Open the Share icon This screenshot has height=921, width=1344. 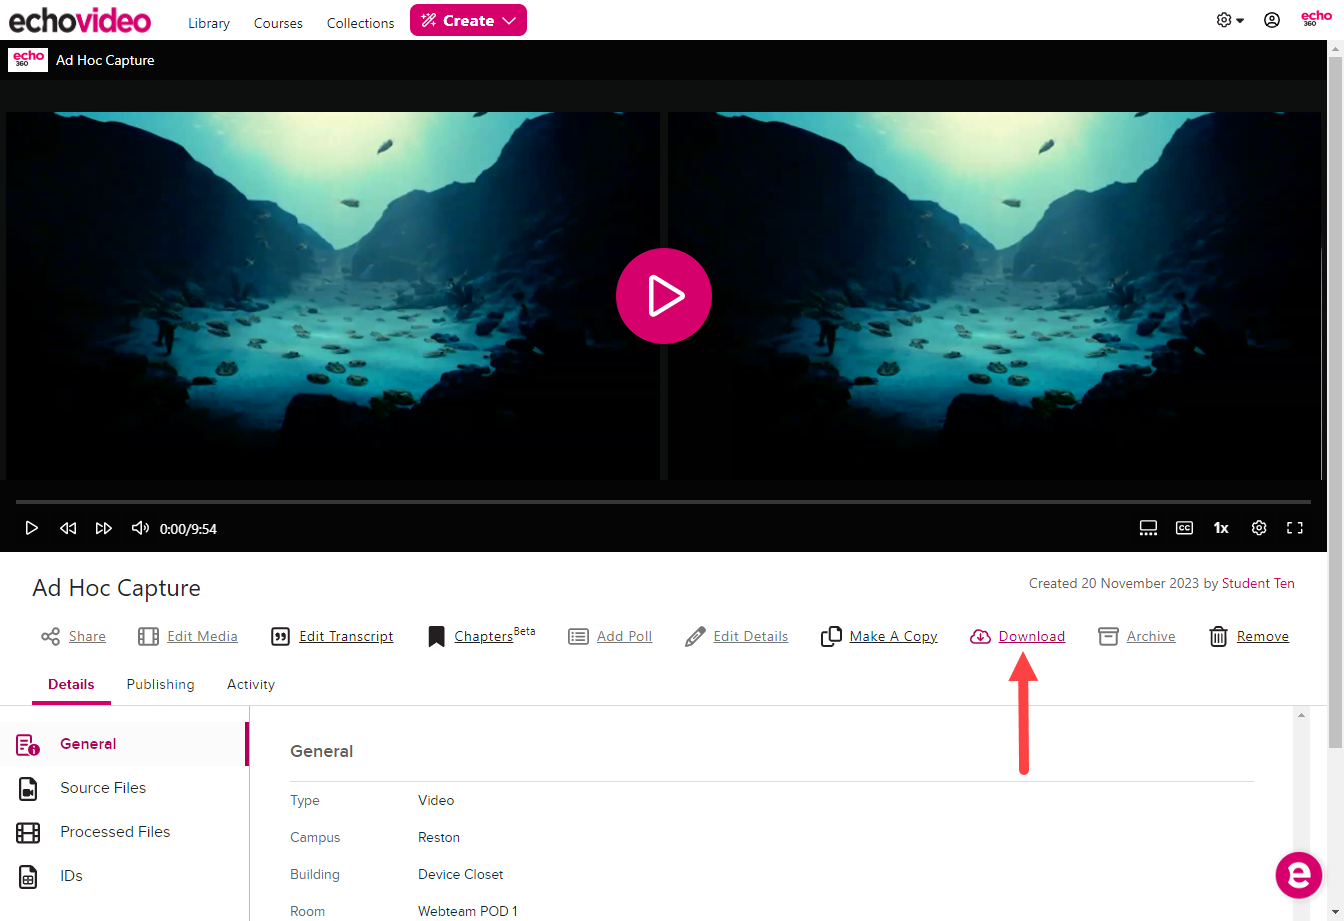click(50, 636)
